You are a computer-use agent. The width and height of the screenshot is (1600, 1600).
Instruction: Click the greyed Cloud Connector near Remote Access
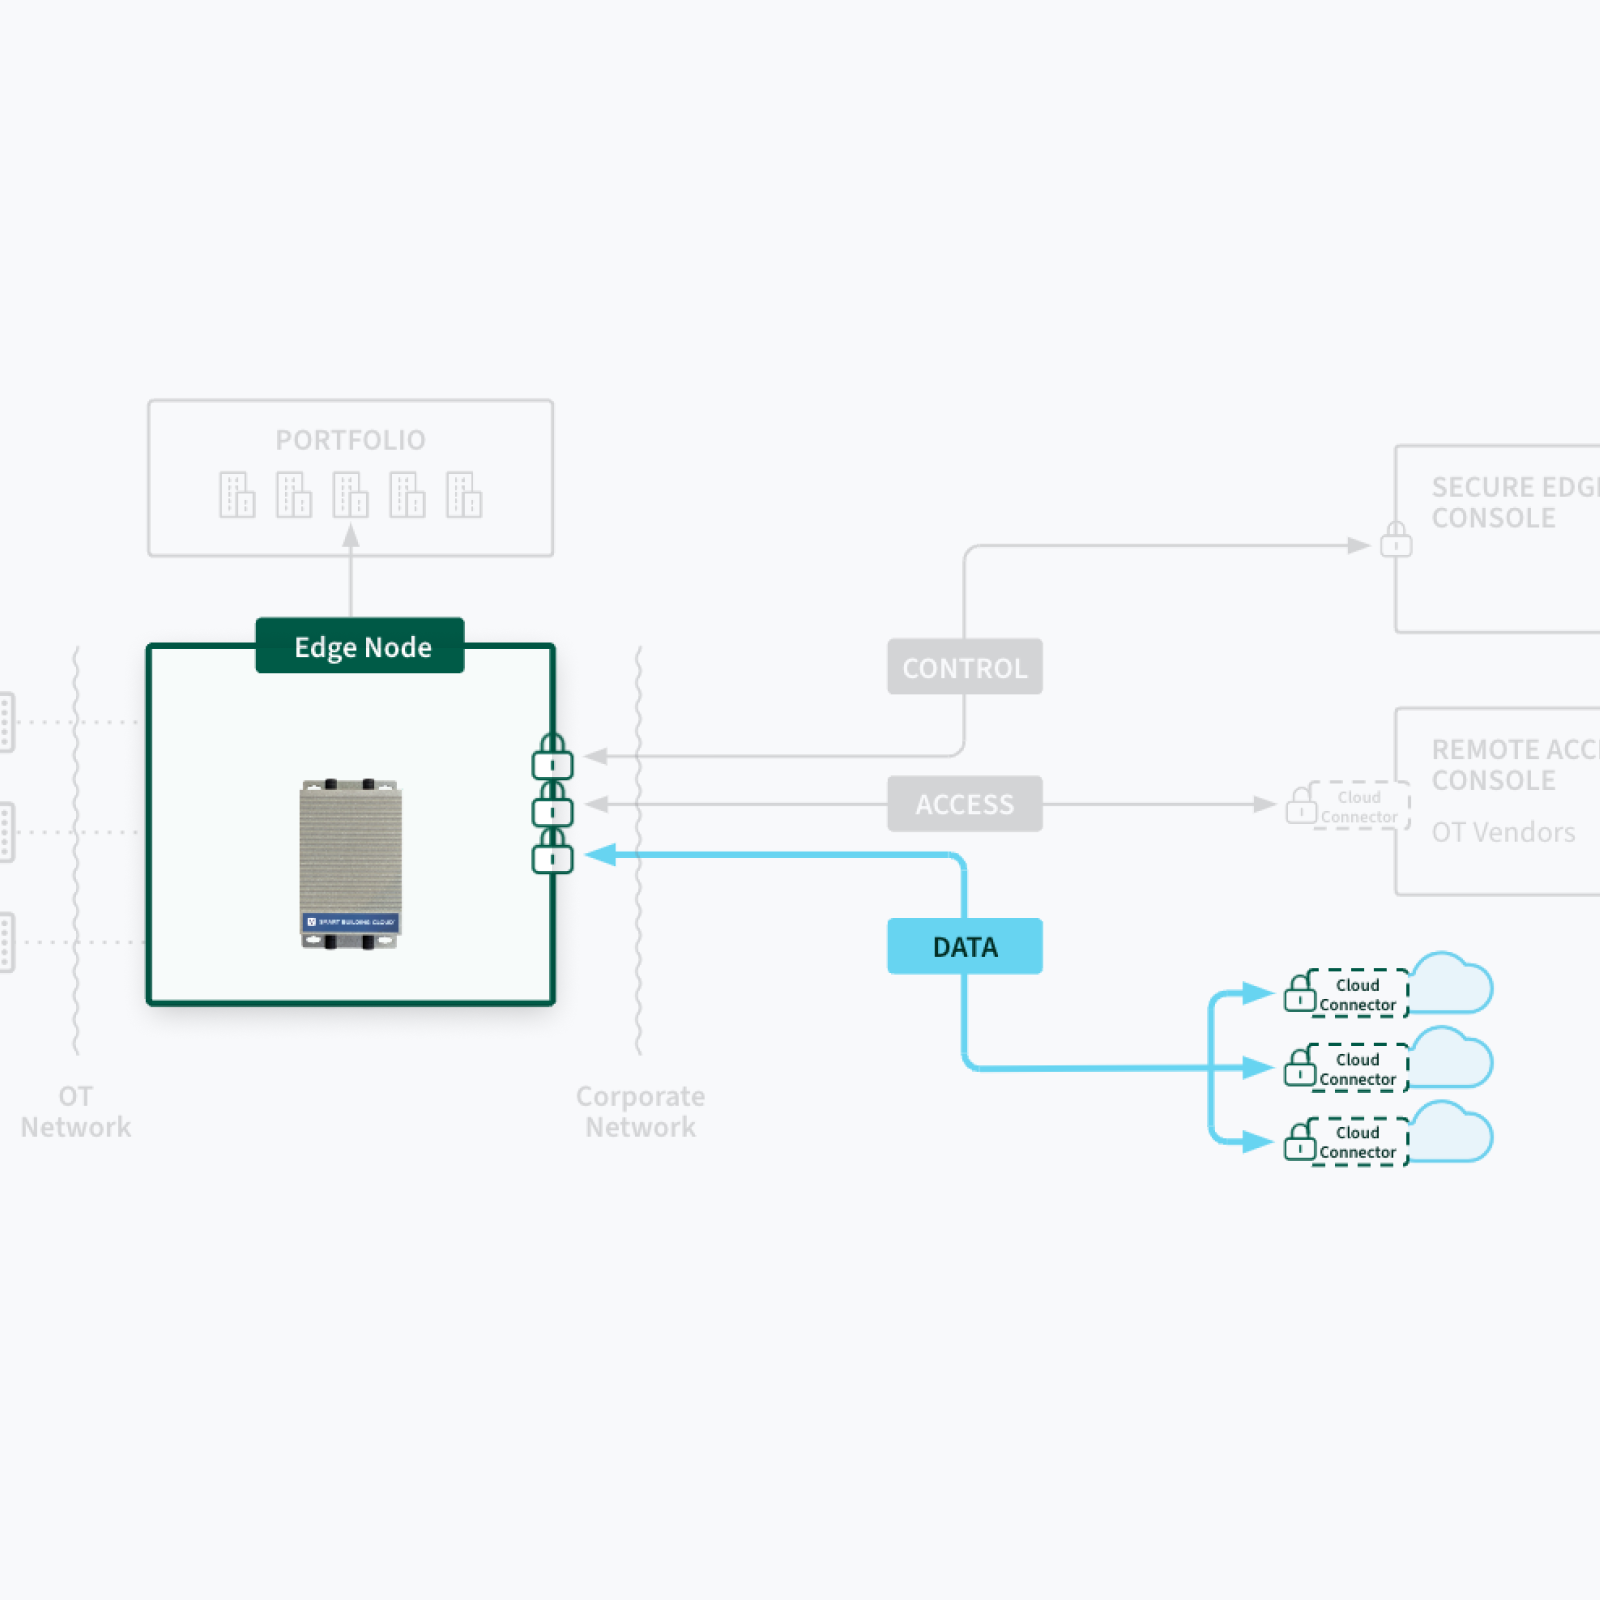point(1358,806)
